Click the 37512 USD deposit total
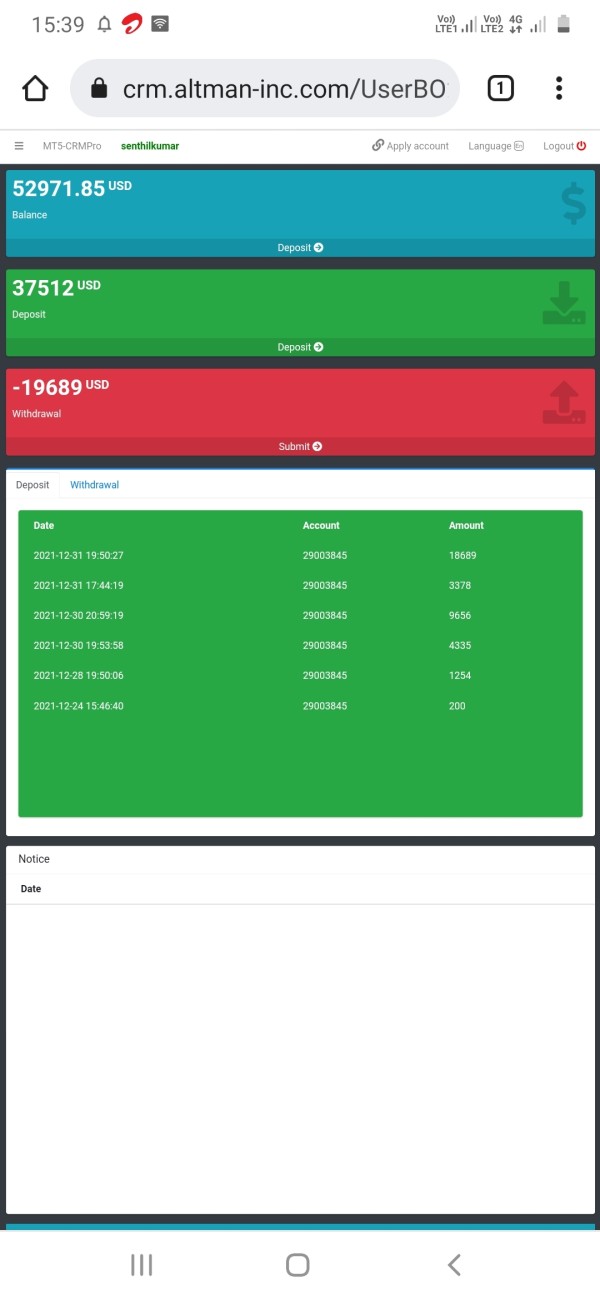 click(x=56, y=288)
